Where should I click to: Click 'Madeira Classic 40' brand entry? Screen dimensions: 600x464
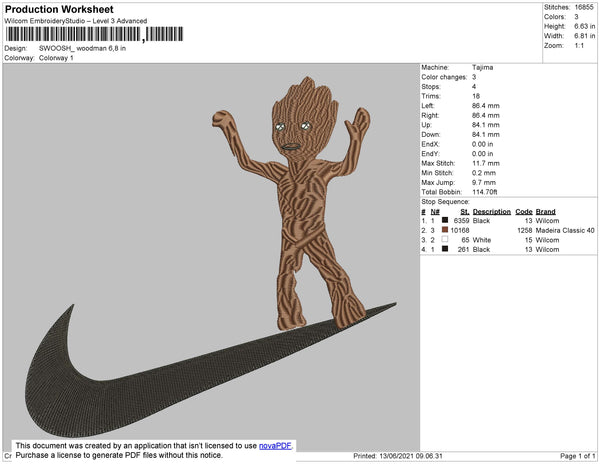pyautogui.click(x=565, y=230)
